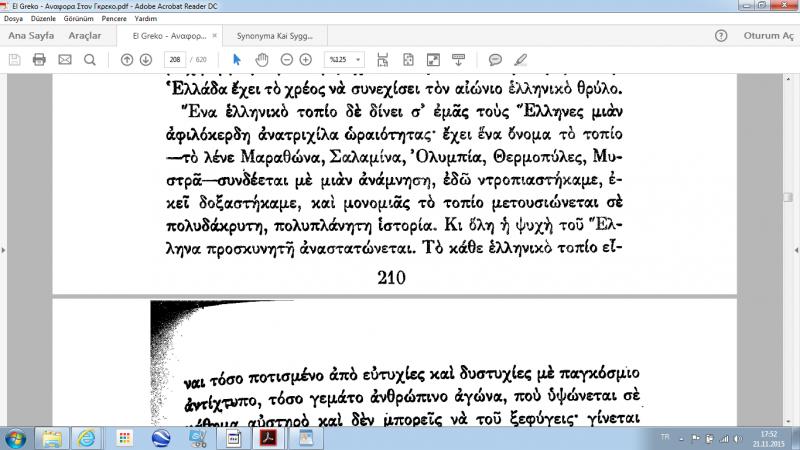Open network signal tray icon
Image resolution: width=800 pixels, height=450 pixels.
[724, 438]
